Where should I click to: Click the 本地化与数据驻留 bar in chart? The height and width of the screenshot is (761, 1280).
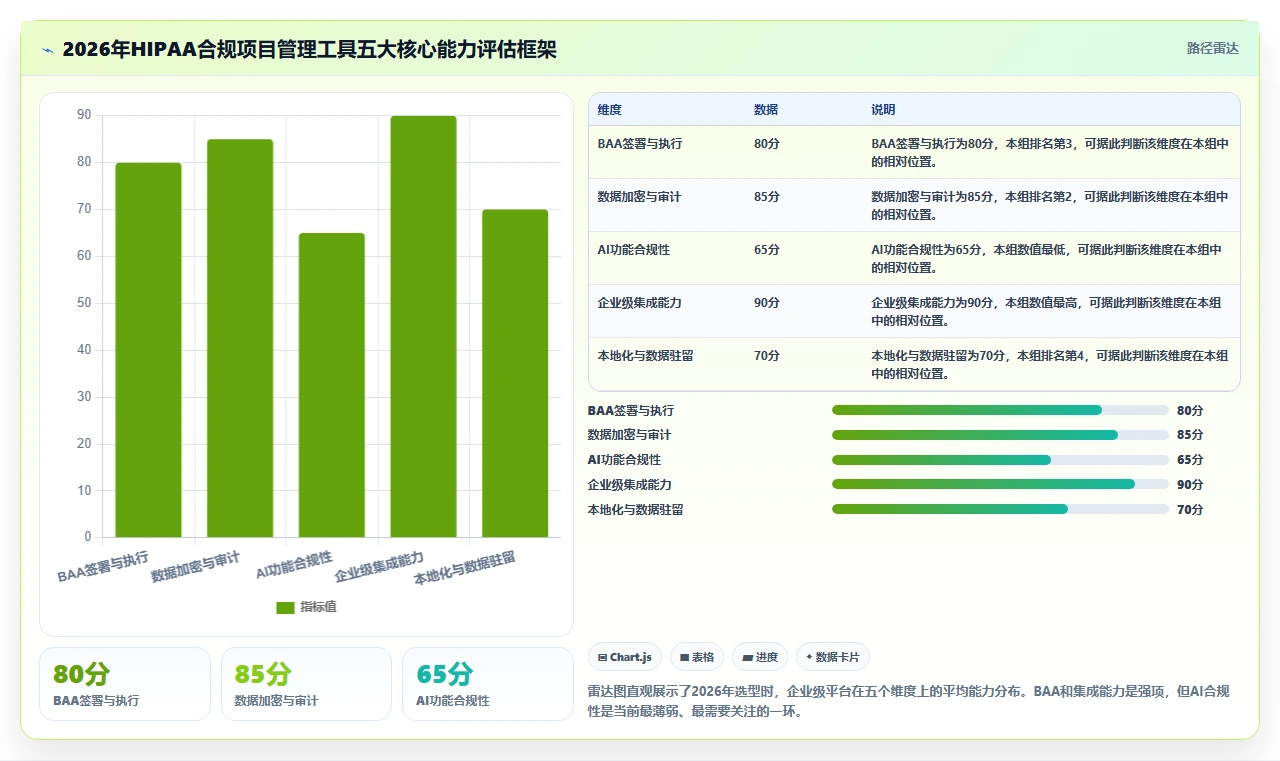pos(515,373)
